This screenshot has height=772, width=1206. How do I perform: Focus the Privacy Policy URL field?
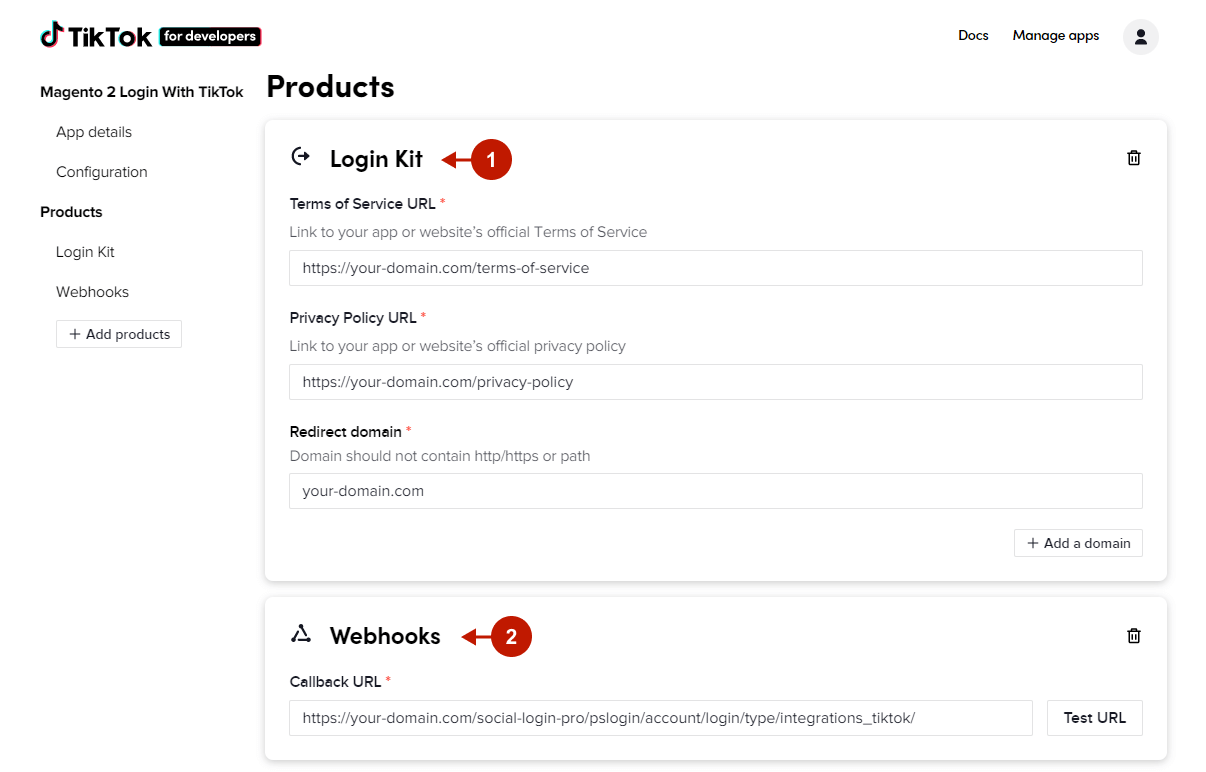(716, 382)
